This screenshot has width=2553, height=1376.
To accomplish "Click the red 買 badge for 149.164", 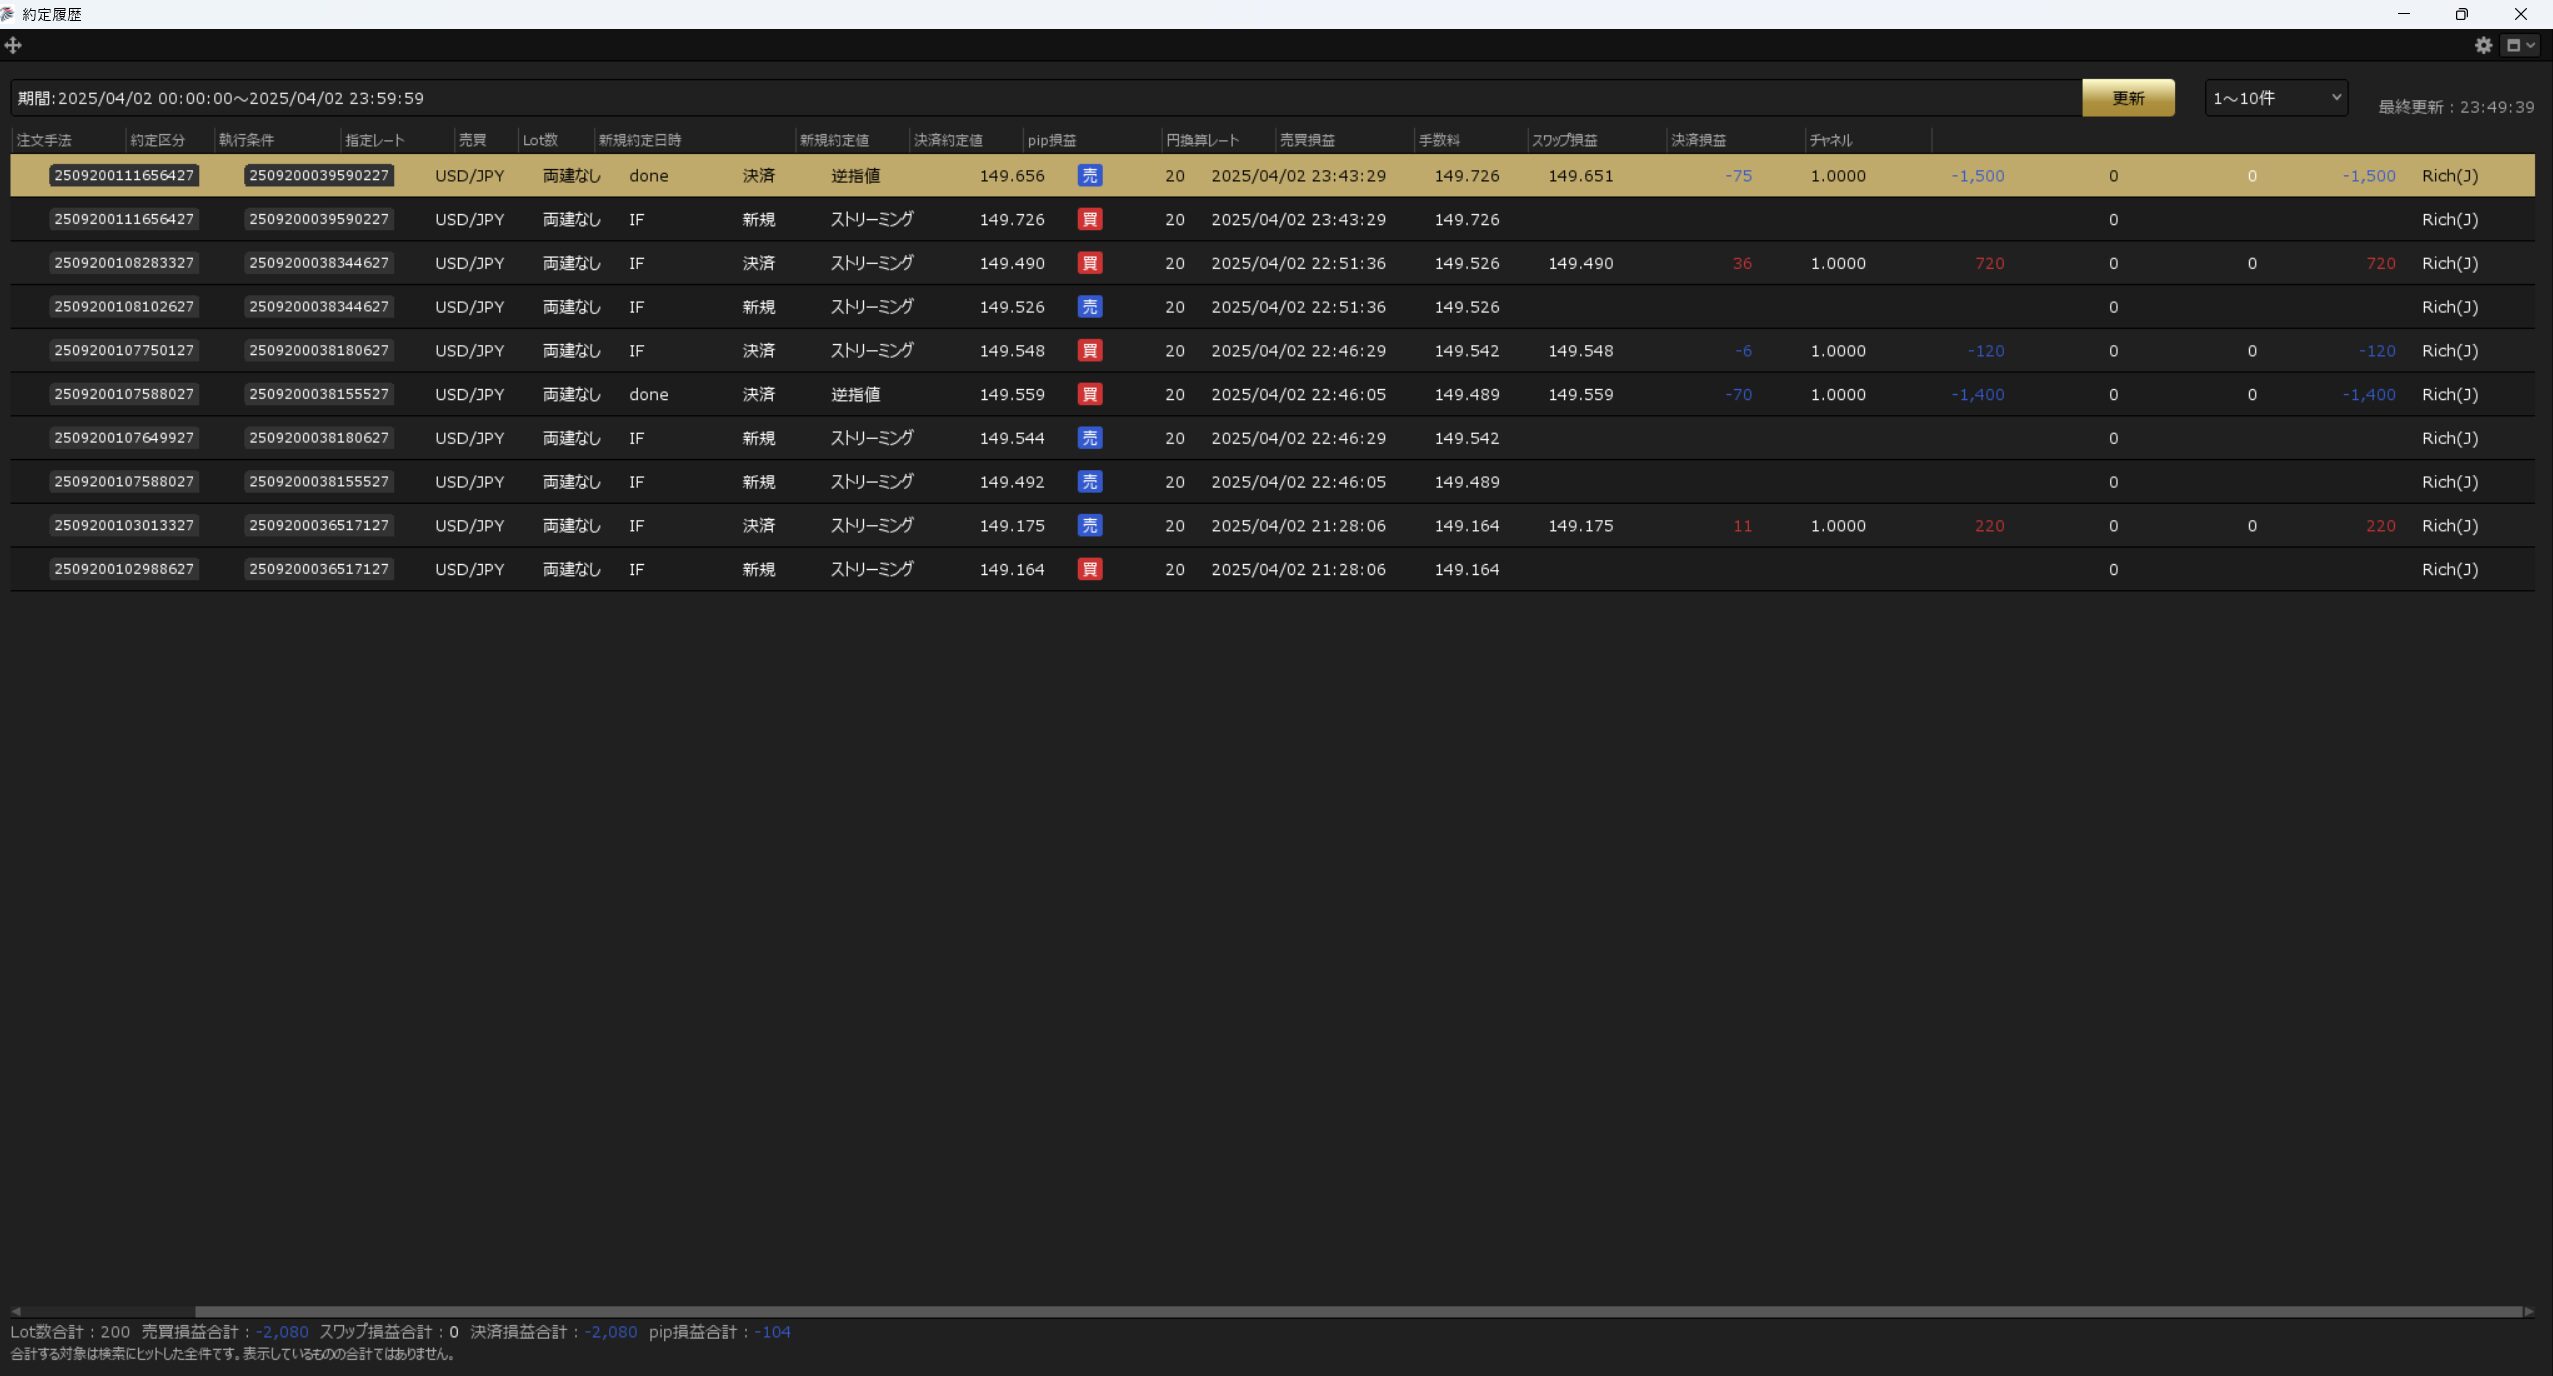I will 1089,570.
